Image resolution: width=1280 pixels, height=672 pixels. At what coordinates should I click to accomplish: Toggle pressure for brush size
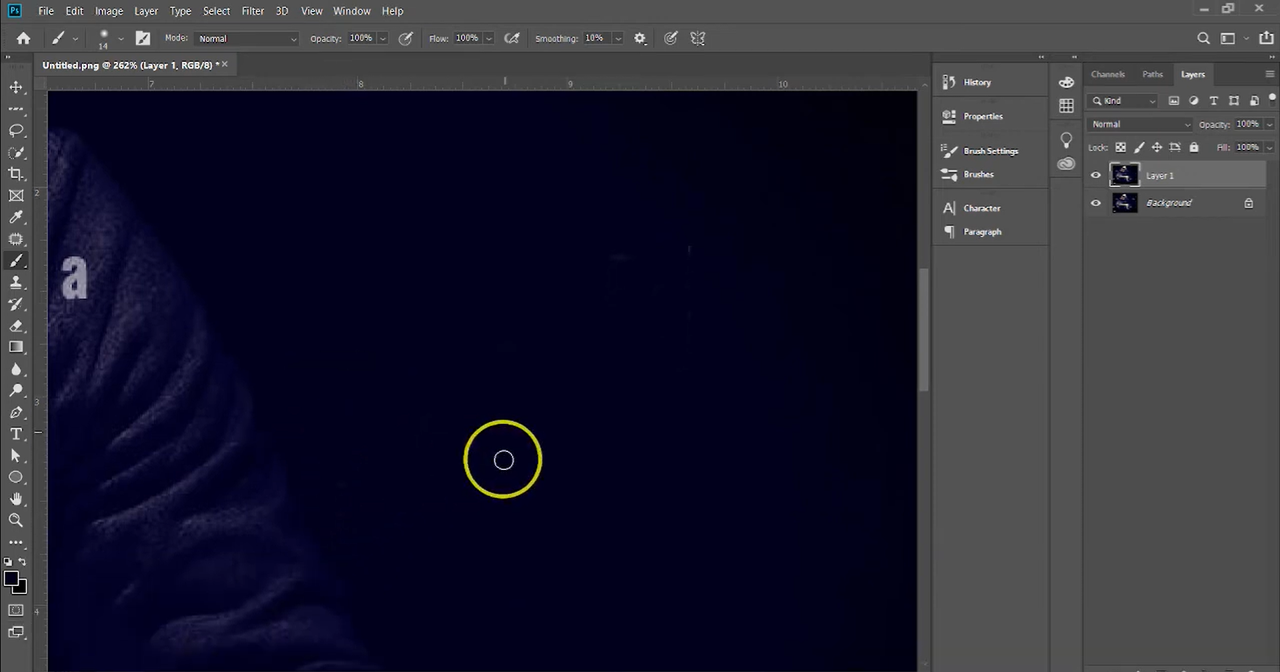671,38
